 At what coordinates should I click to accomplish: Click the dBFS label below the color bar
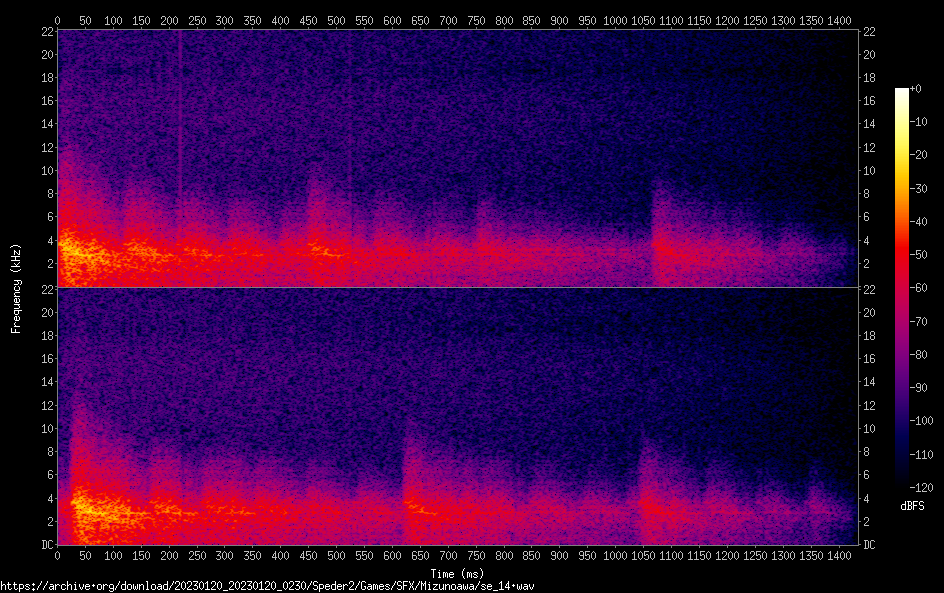pyautogui.click(x=911, y=507)
